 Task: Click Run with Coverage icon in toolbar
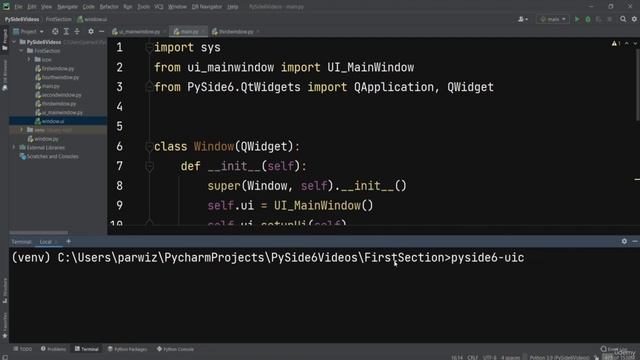599,19
